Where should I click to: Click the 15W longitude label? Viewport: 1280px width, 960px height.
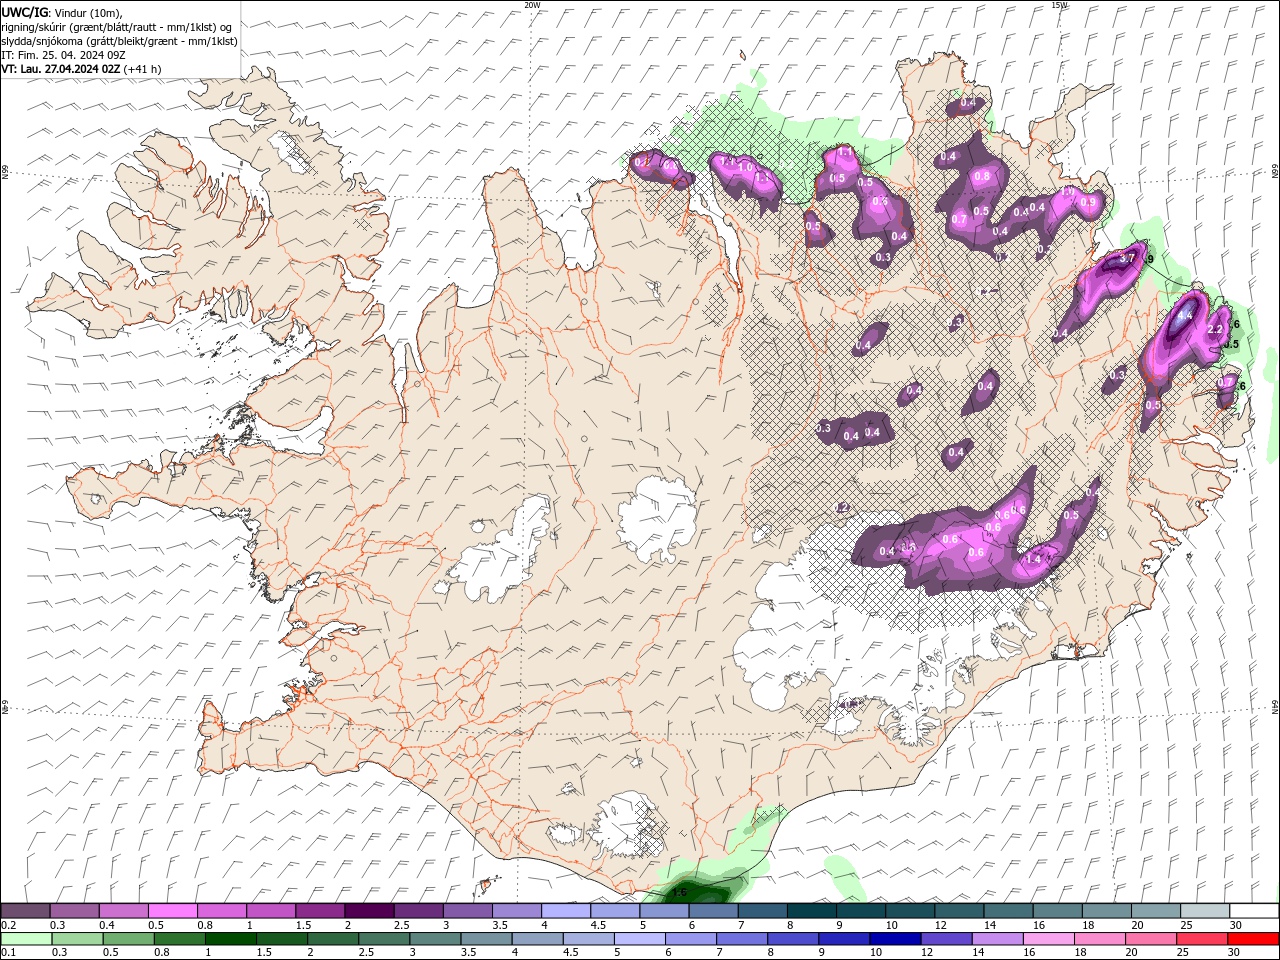(x=1058, y=5)
